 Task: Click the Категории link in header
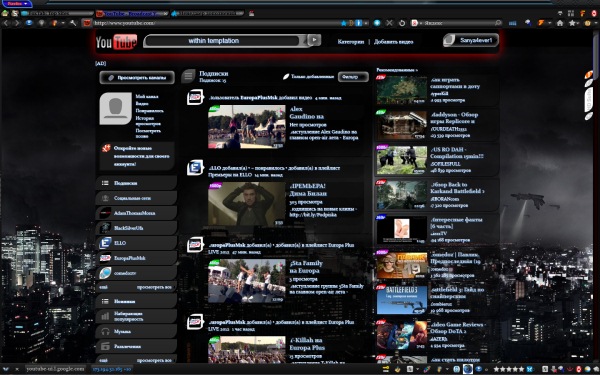coord(351,42)
